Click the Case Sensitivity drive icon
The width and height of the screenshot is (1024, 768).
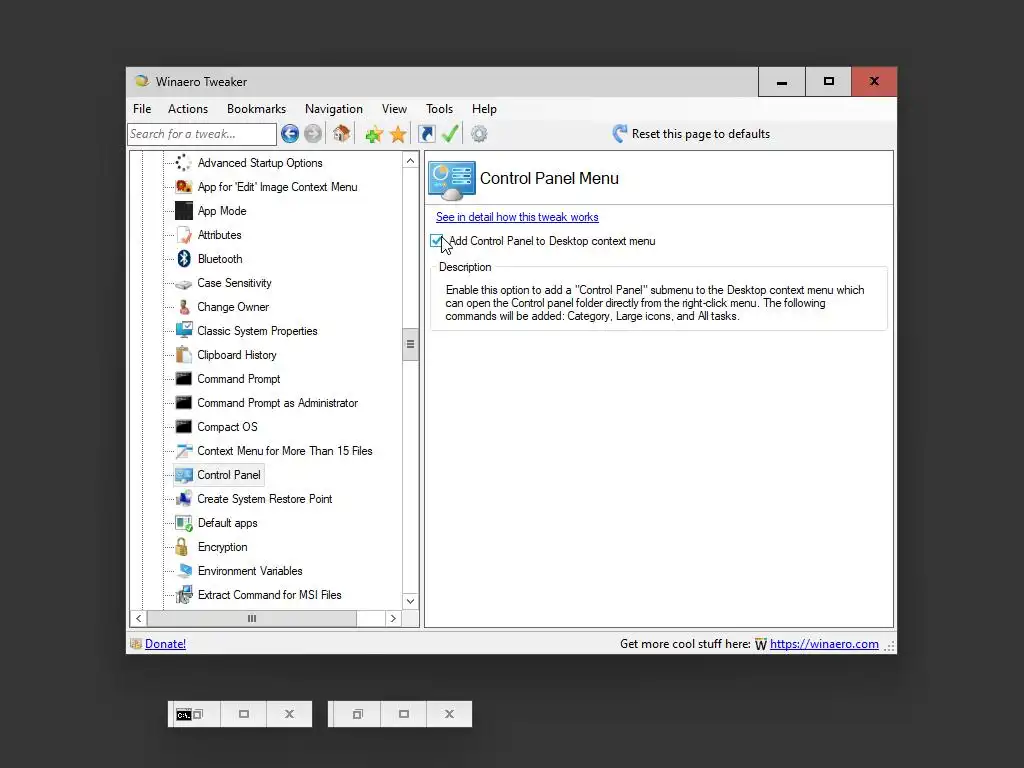(x=184, y=283)
